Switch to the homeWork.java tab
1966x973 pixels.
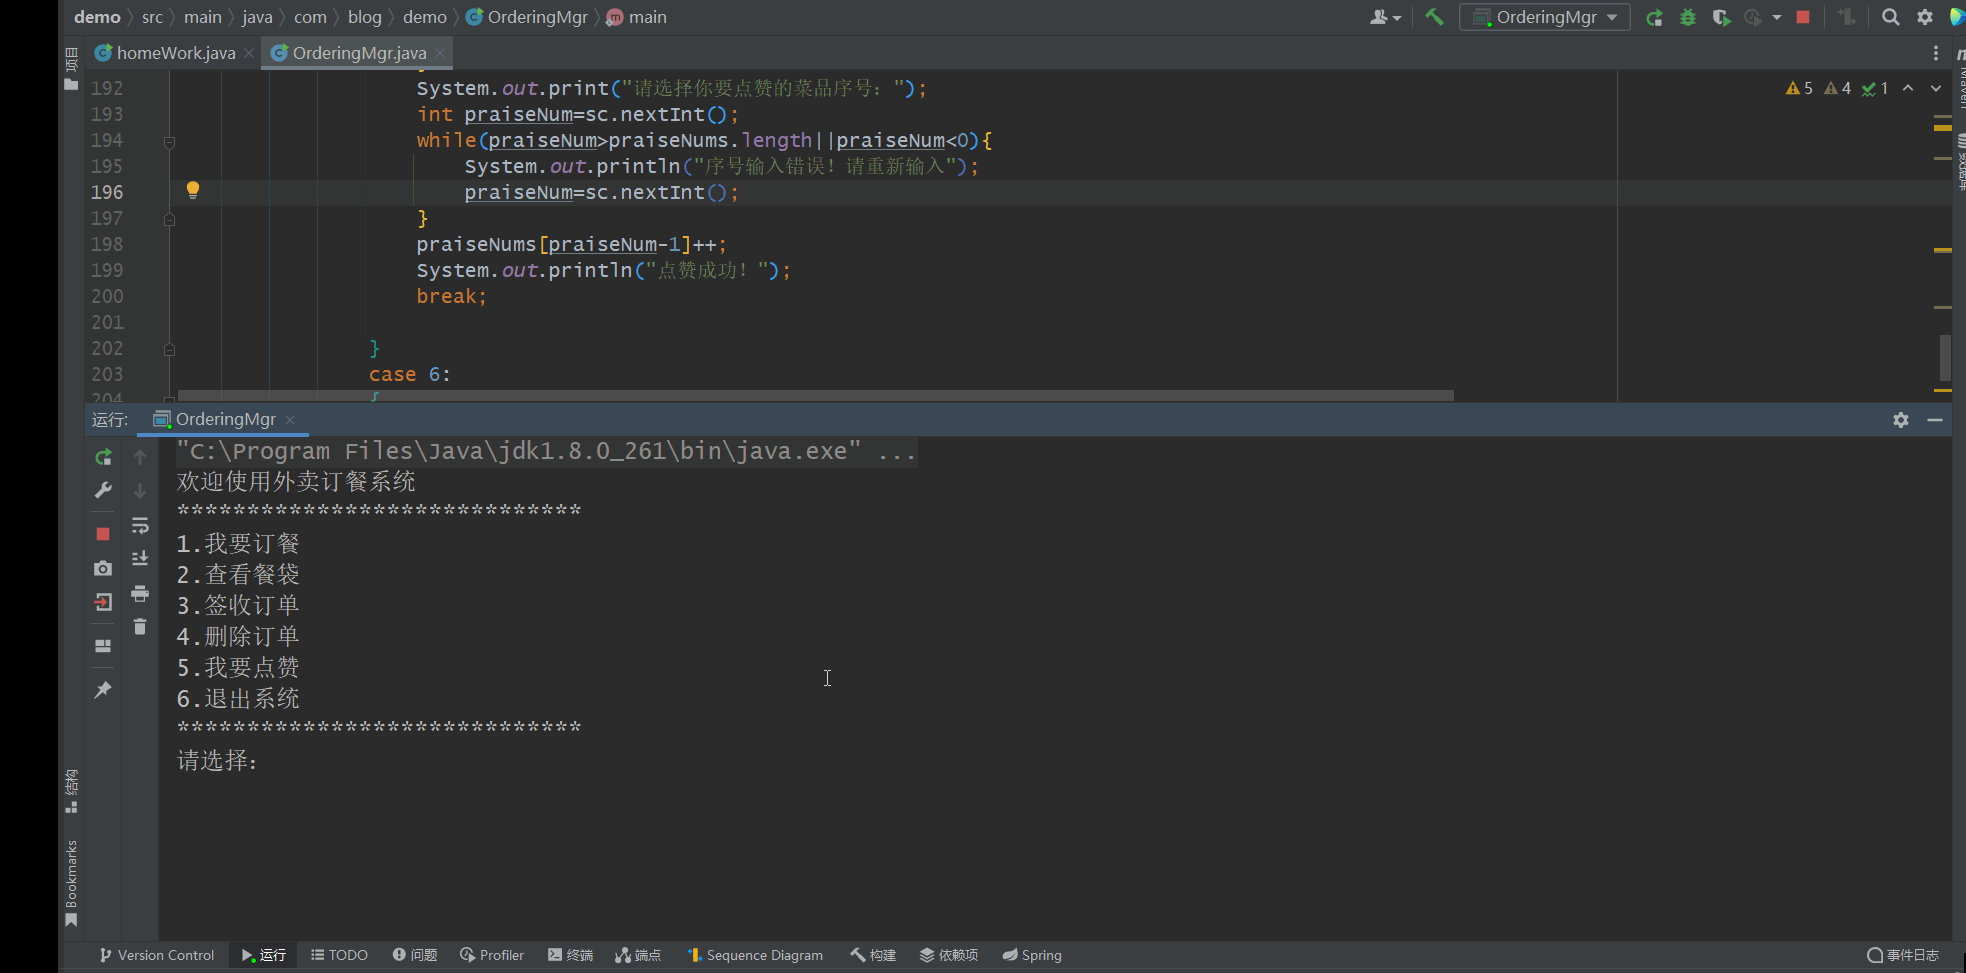(176, 53)
